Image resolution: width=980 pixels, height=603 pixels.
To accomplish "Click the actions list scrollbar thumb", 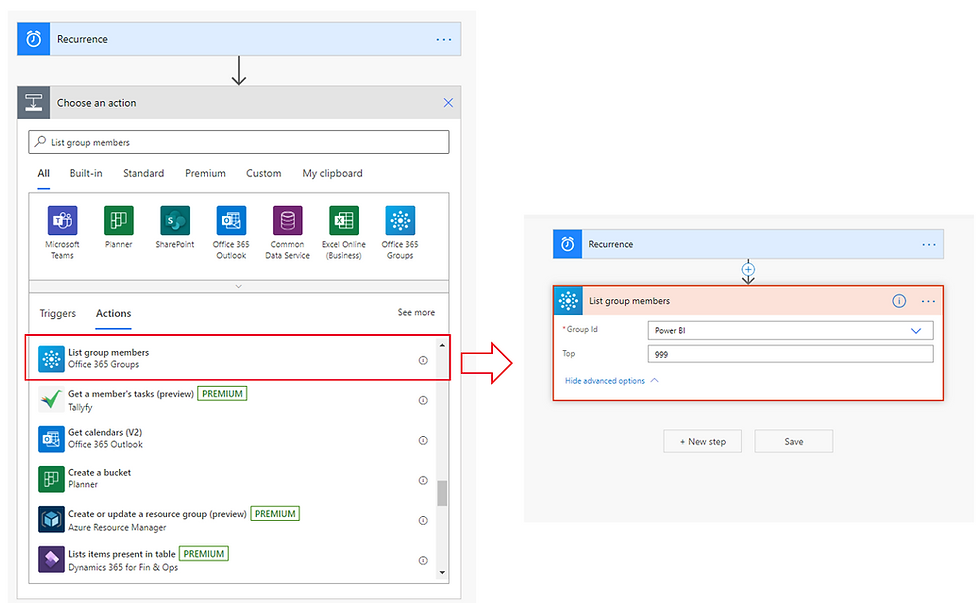I will coord(442,493).
